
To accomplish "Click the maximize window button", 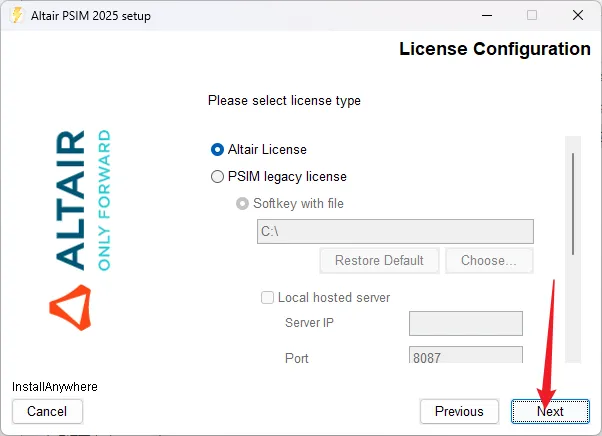I will pos(532,15).
